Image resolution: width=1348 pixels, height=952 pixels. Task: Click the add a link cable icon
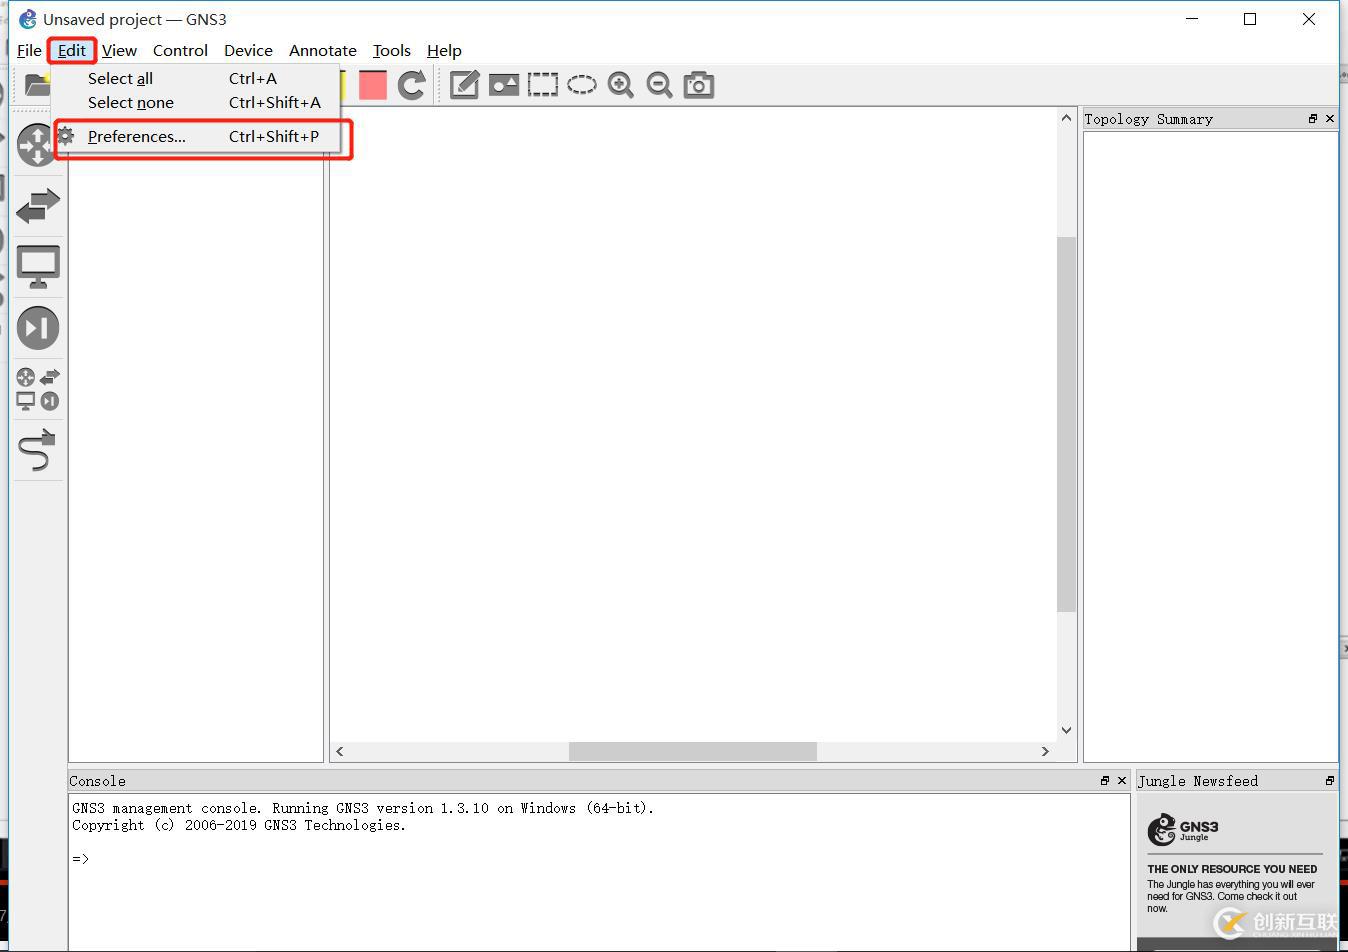(x=38, y=450)
